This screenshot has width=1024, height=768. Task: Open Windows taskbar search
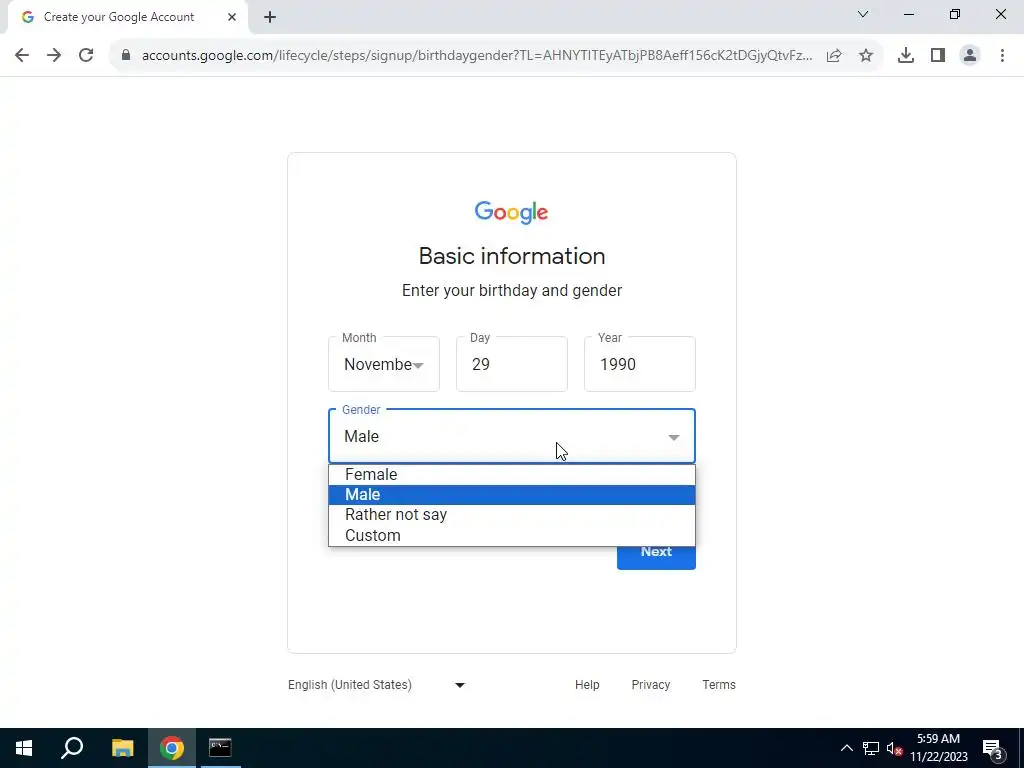click(x=72, y=748)
